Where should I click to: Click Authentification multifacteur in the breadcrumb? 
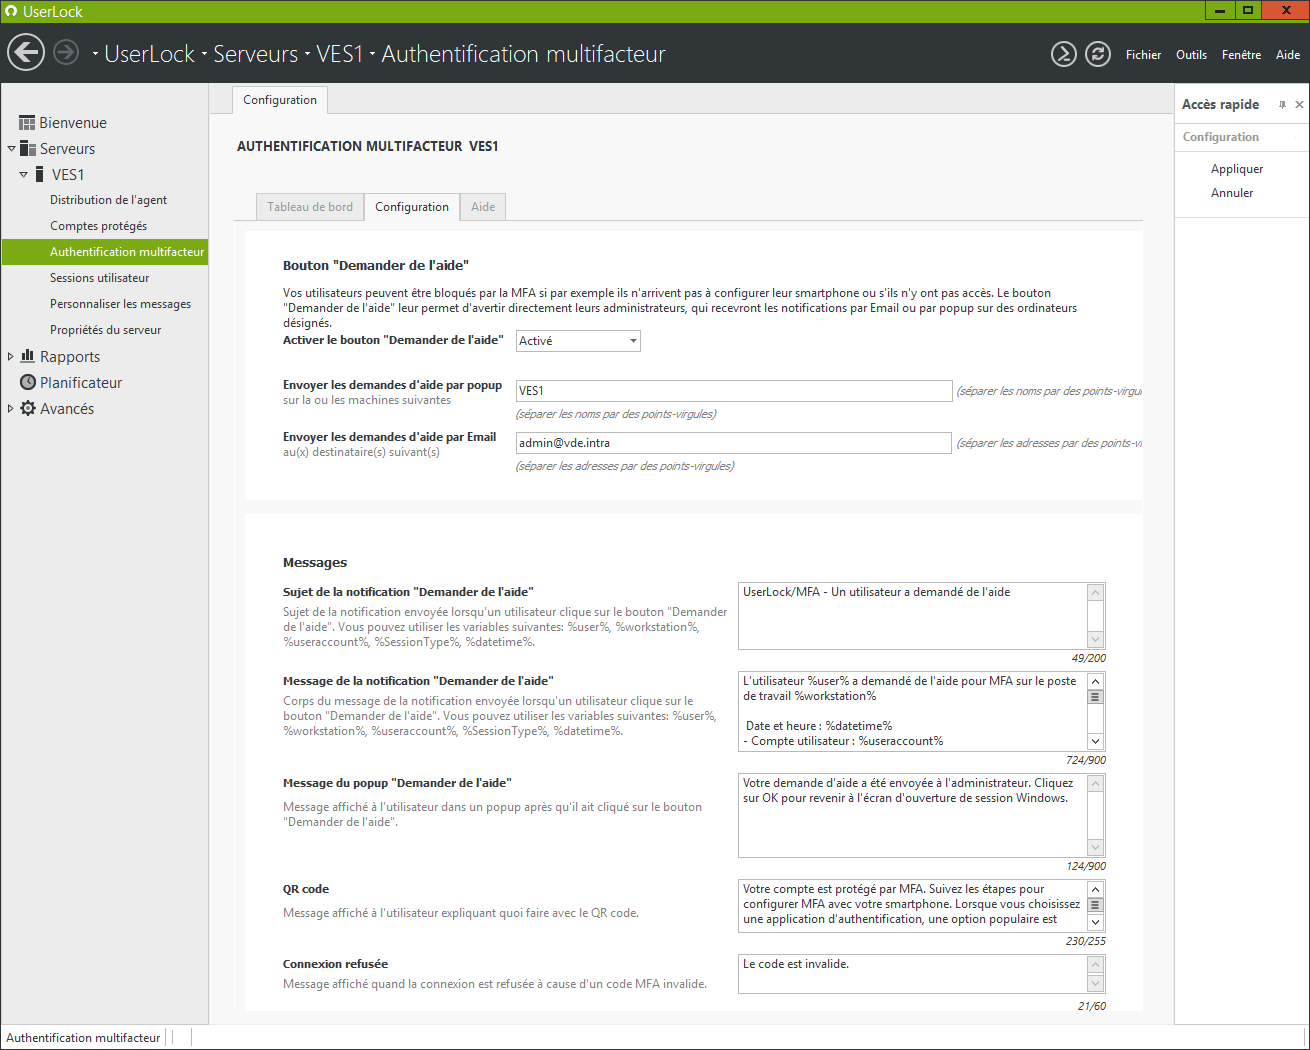coord(523,54)
